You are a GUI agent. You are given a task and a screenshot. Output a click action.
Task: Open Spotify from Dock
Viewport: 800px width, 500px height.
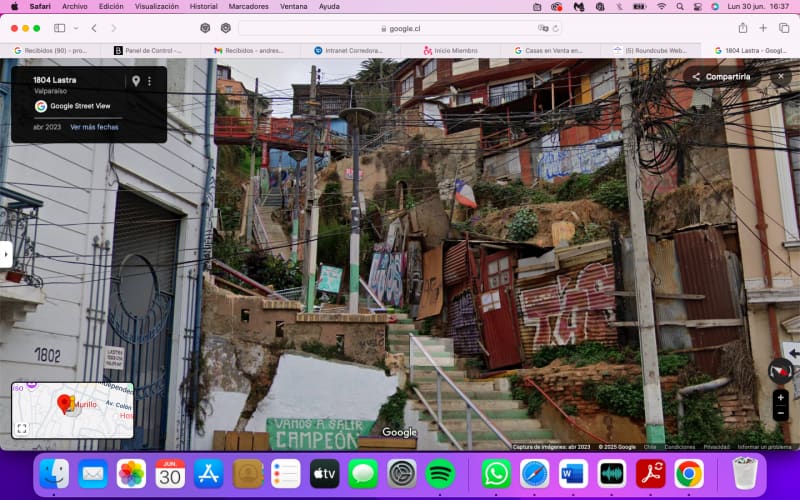(x=440, y=474)
